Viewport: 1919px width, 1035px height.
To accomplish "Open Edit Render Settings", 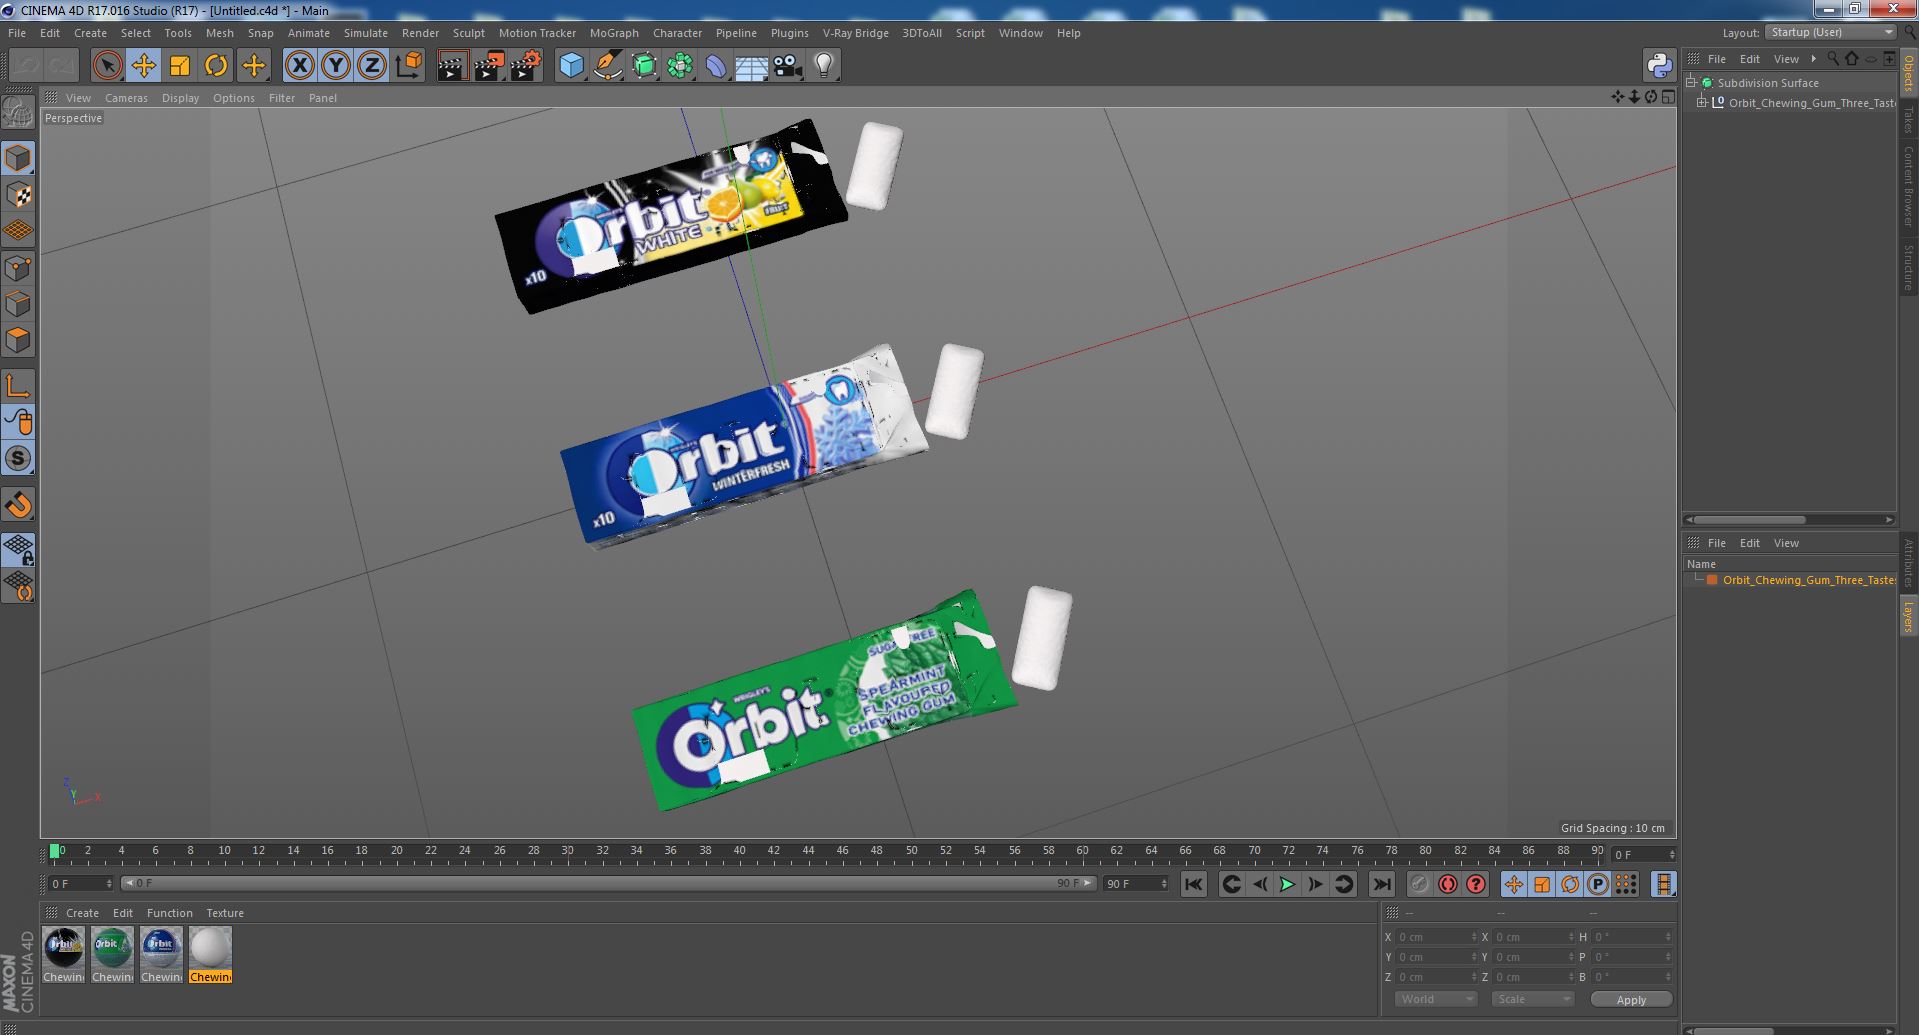I will click(526, 66).
